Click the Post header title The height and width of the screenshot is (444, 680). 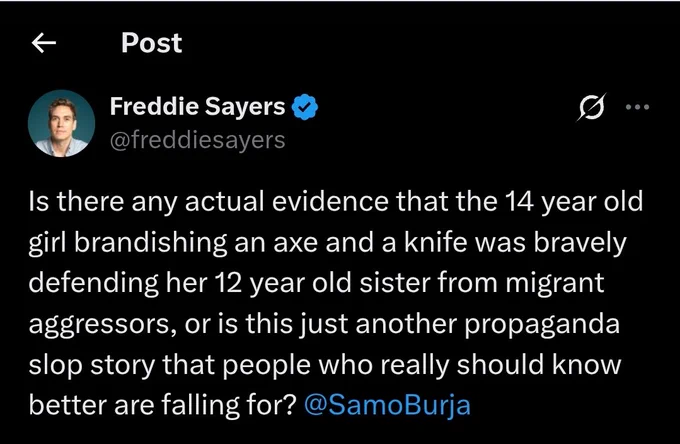(151, 43)
